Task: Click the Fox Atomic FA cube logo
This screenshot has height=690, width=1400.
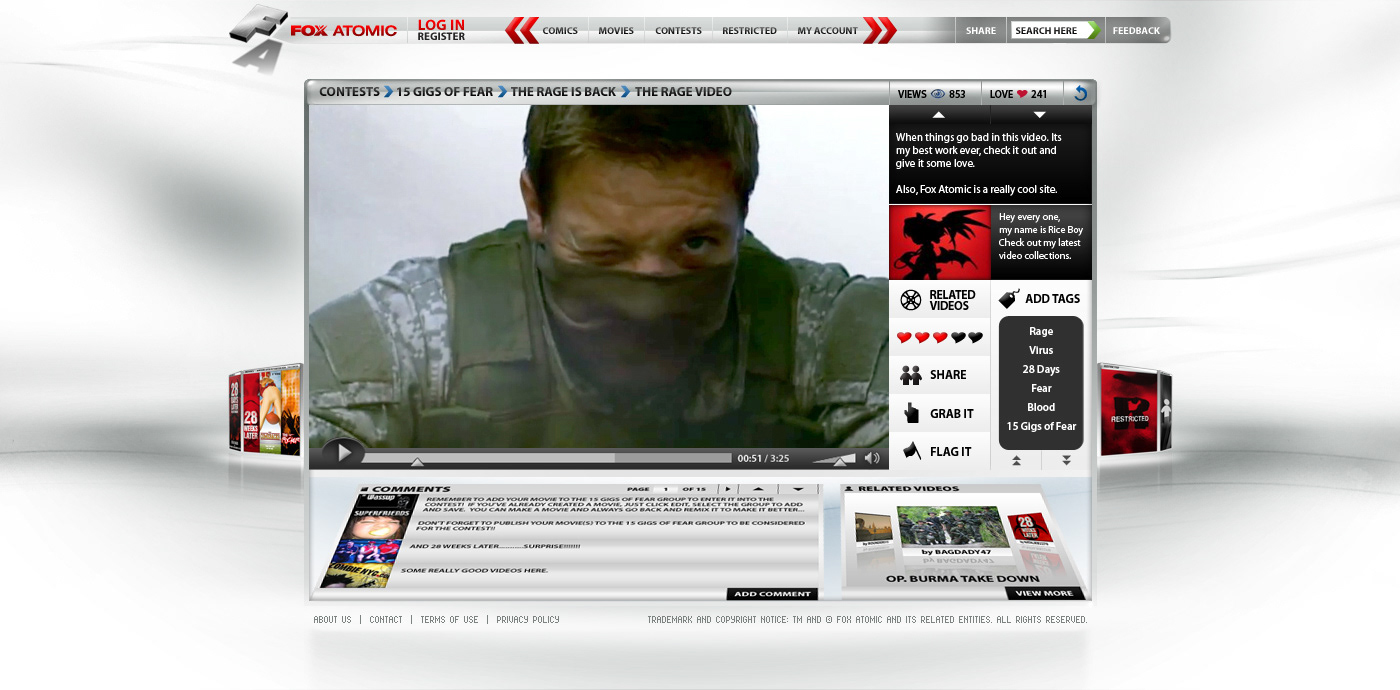Action: pos(258,38)
